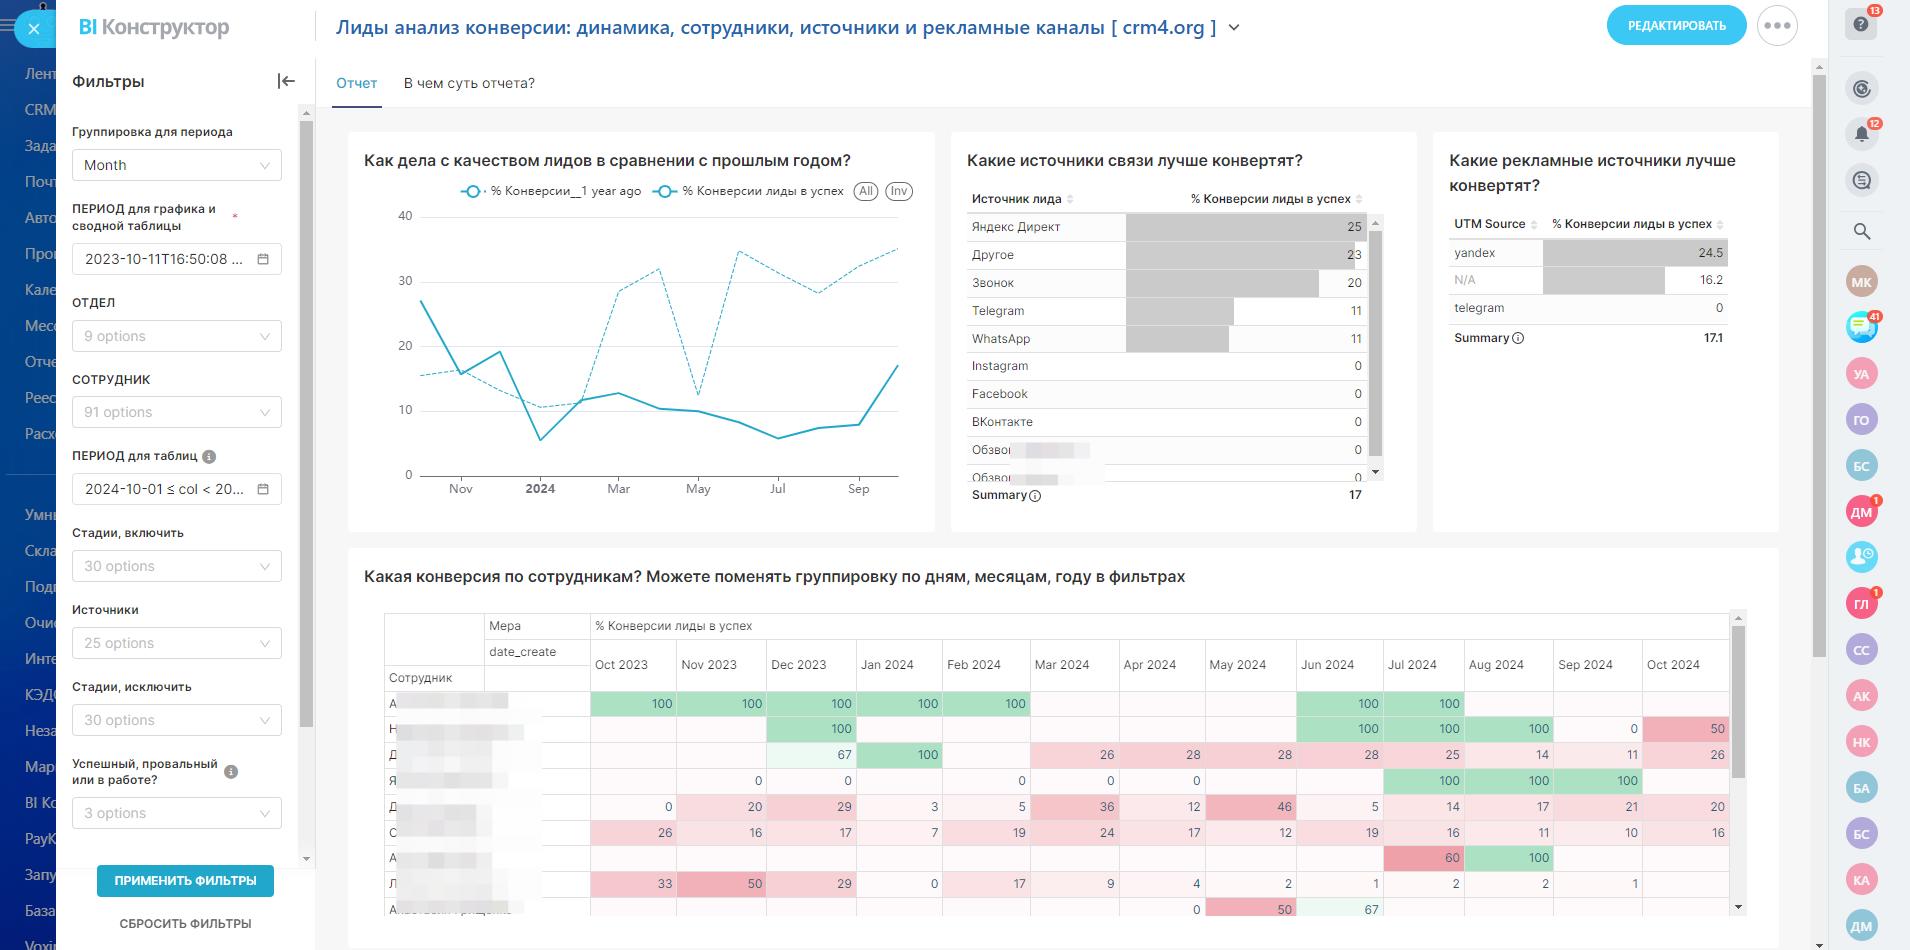Open calendar icon in ПЕРИОД для графика field
This screenshot has width=1910, height=950.
click(x=263, y=259)
